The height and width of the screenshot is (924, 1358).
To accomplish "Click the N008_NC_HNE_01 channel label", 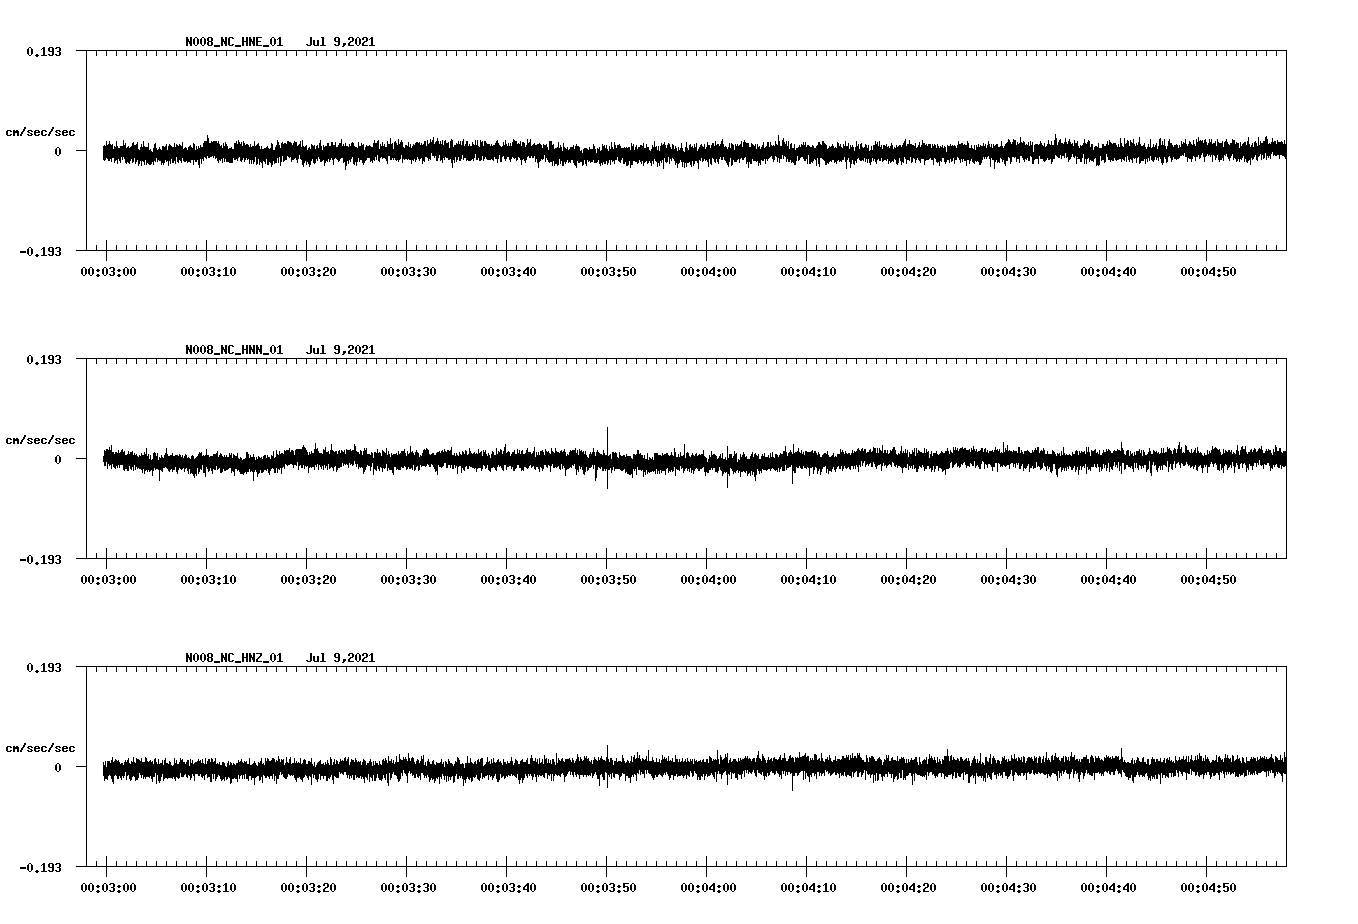I will (232, 42).
